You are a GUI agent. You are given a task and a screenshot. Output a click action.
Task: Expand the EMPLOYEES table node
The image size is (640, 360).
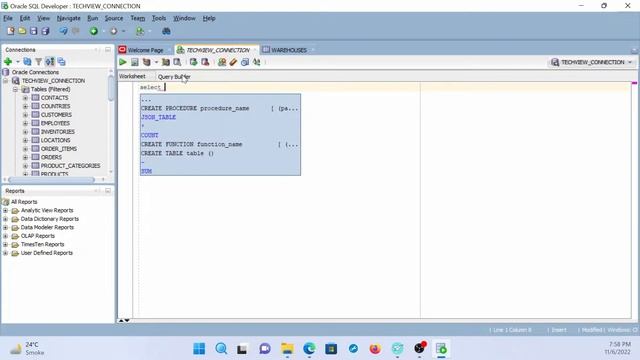[25, 123]
